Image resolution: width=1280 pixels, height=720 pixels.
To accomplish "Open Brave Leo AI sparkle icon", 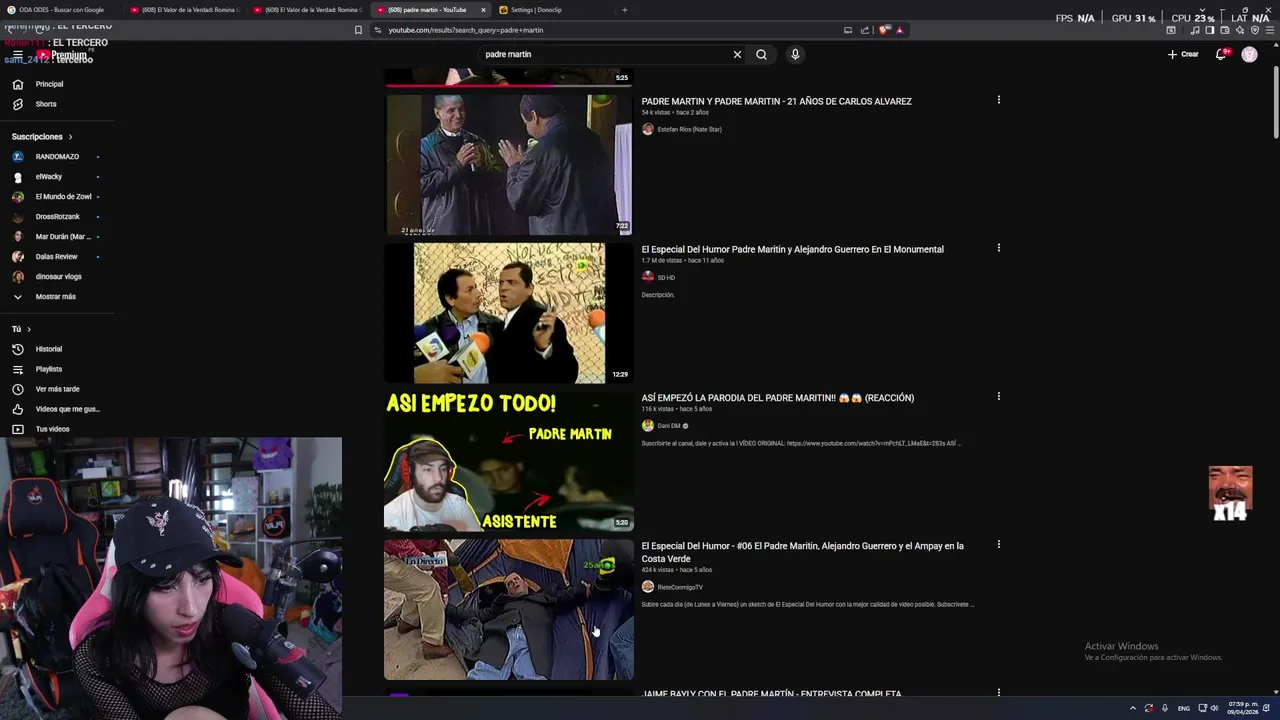I will click(x=1240, y=30).
